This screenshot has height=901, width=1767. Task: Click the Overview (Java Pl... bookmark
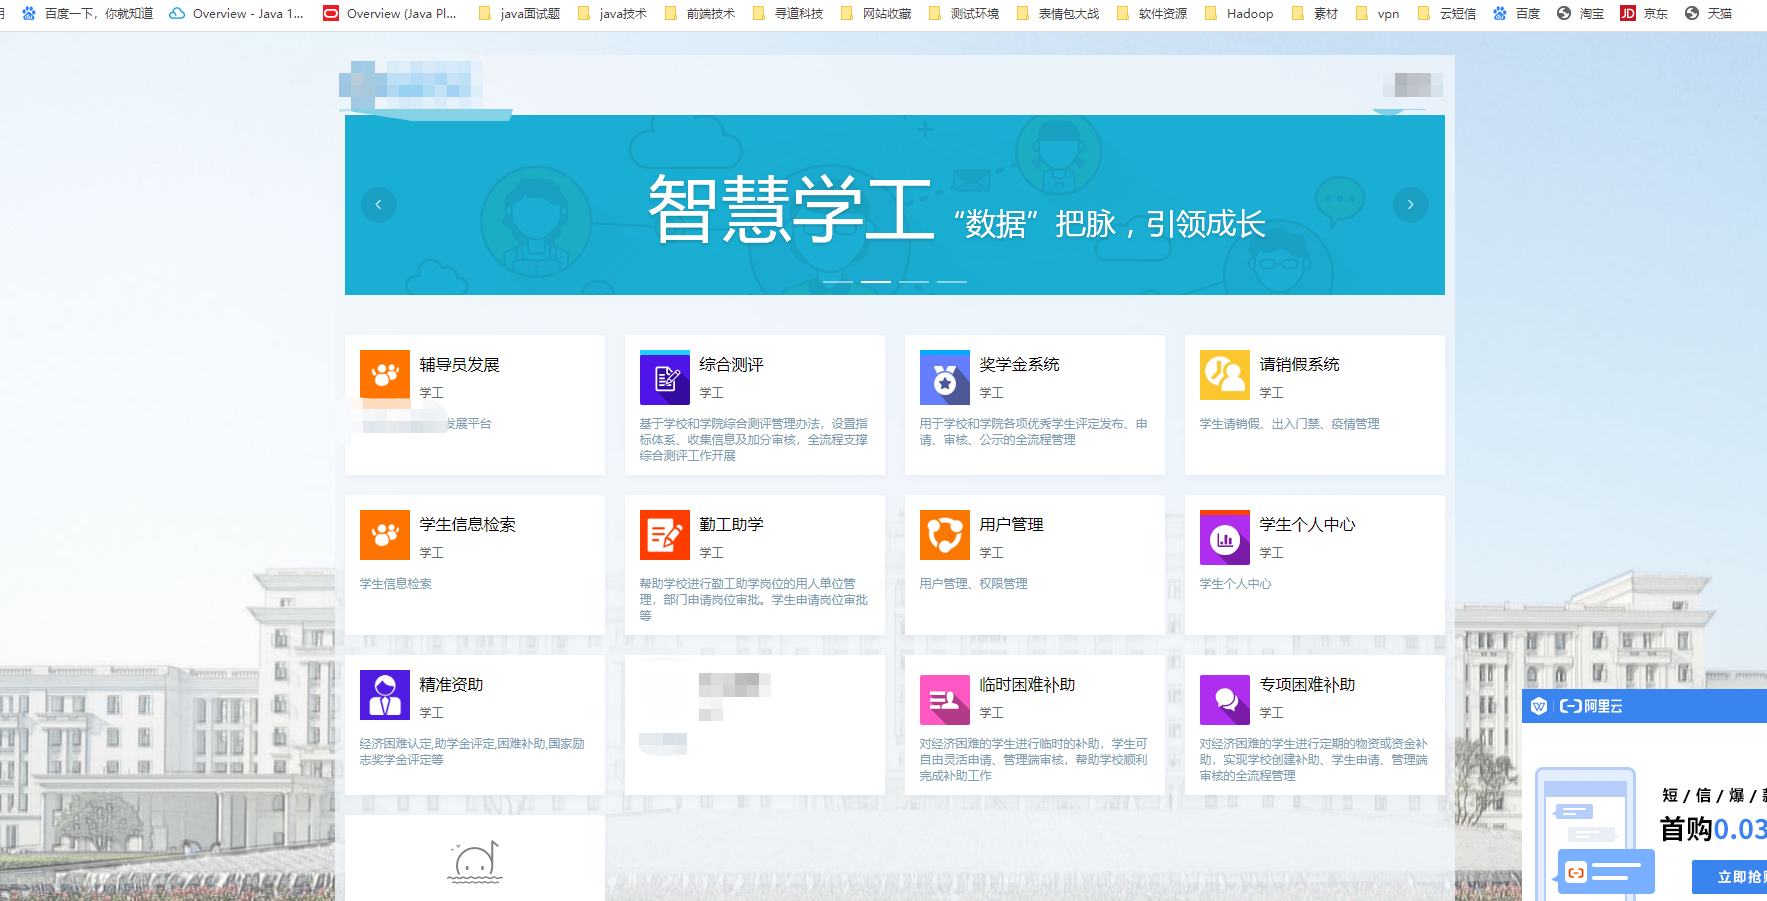pos(390,13)
